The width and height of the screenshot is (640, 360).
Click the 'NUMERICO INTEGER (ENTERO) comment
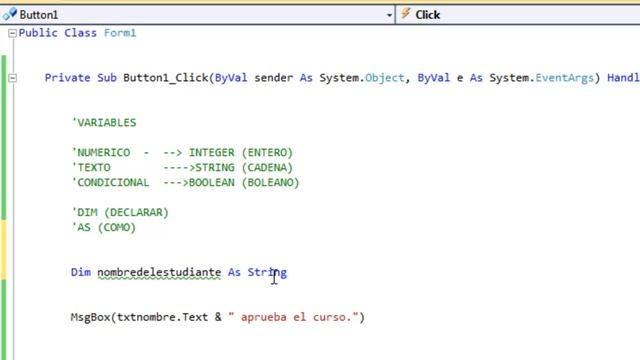[x=182, y=152]
